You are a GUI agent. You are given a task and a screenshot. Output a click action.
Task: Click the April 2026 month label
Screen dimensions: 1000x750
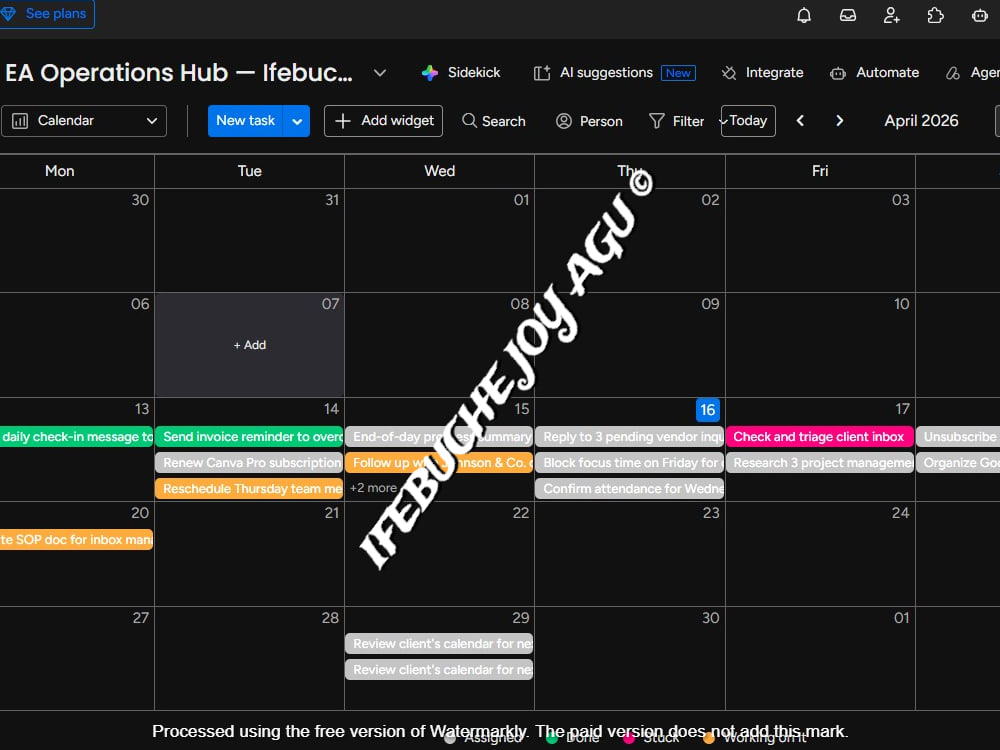point(921,121)
